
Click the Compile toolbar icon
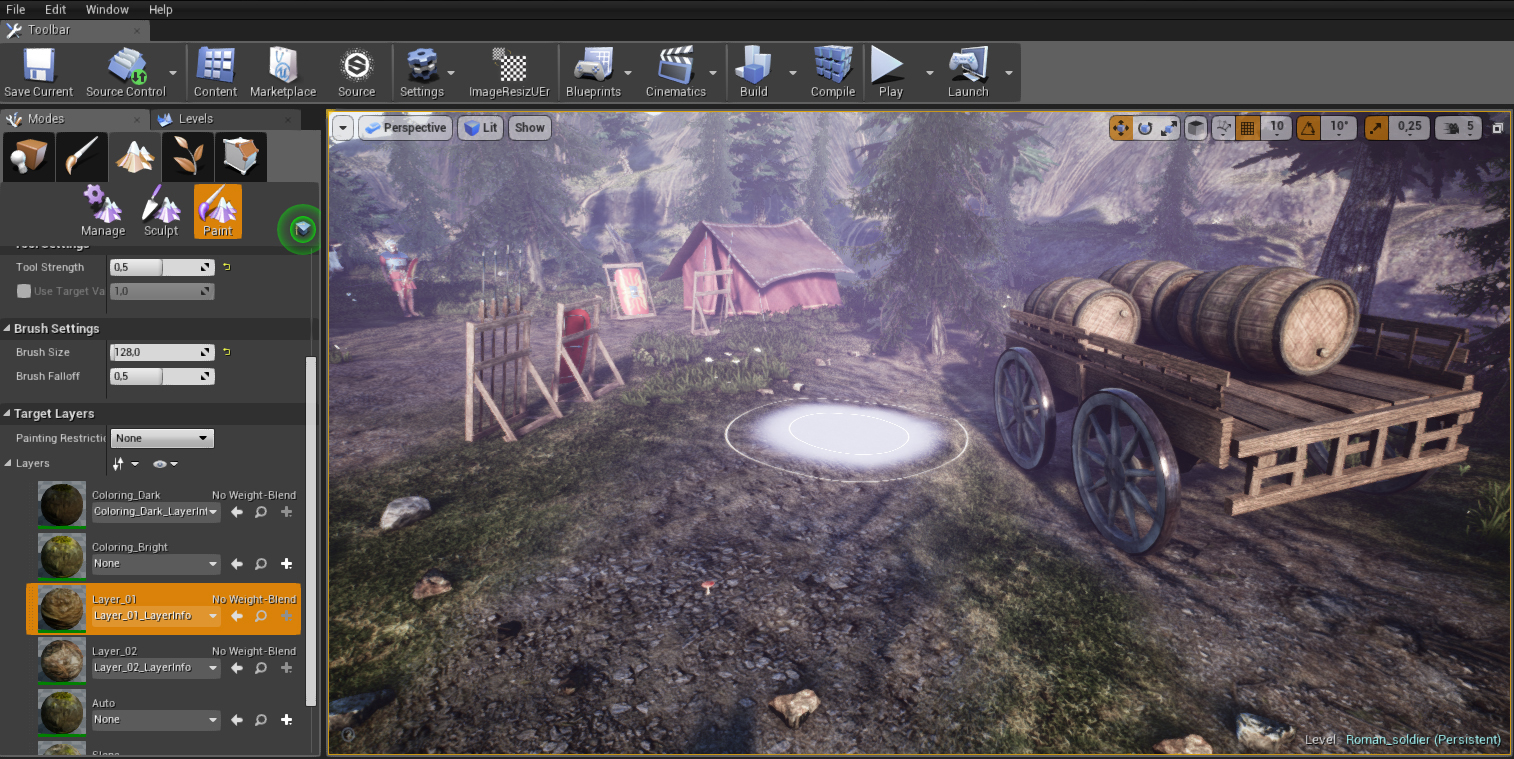832,72
